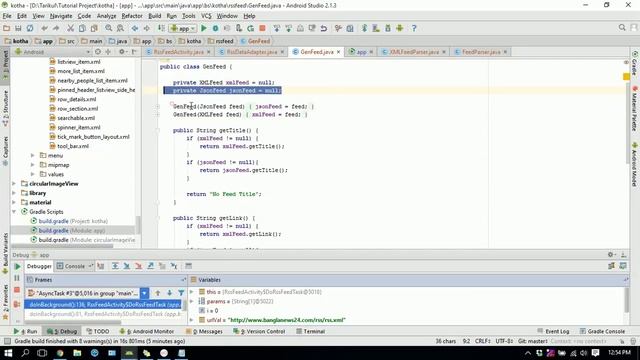Open the app run configuration dropdown

coord(183,28)
